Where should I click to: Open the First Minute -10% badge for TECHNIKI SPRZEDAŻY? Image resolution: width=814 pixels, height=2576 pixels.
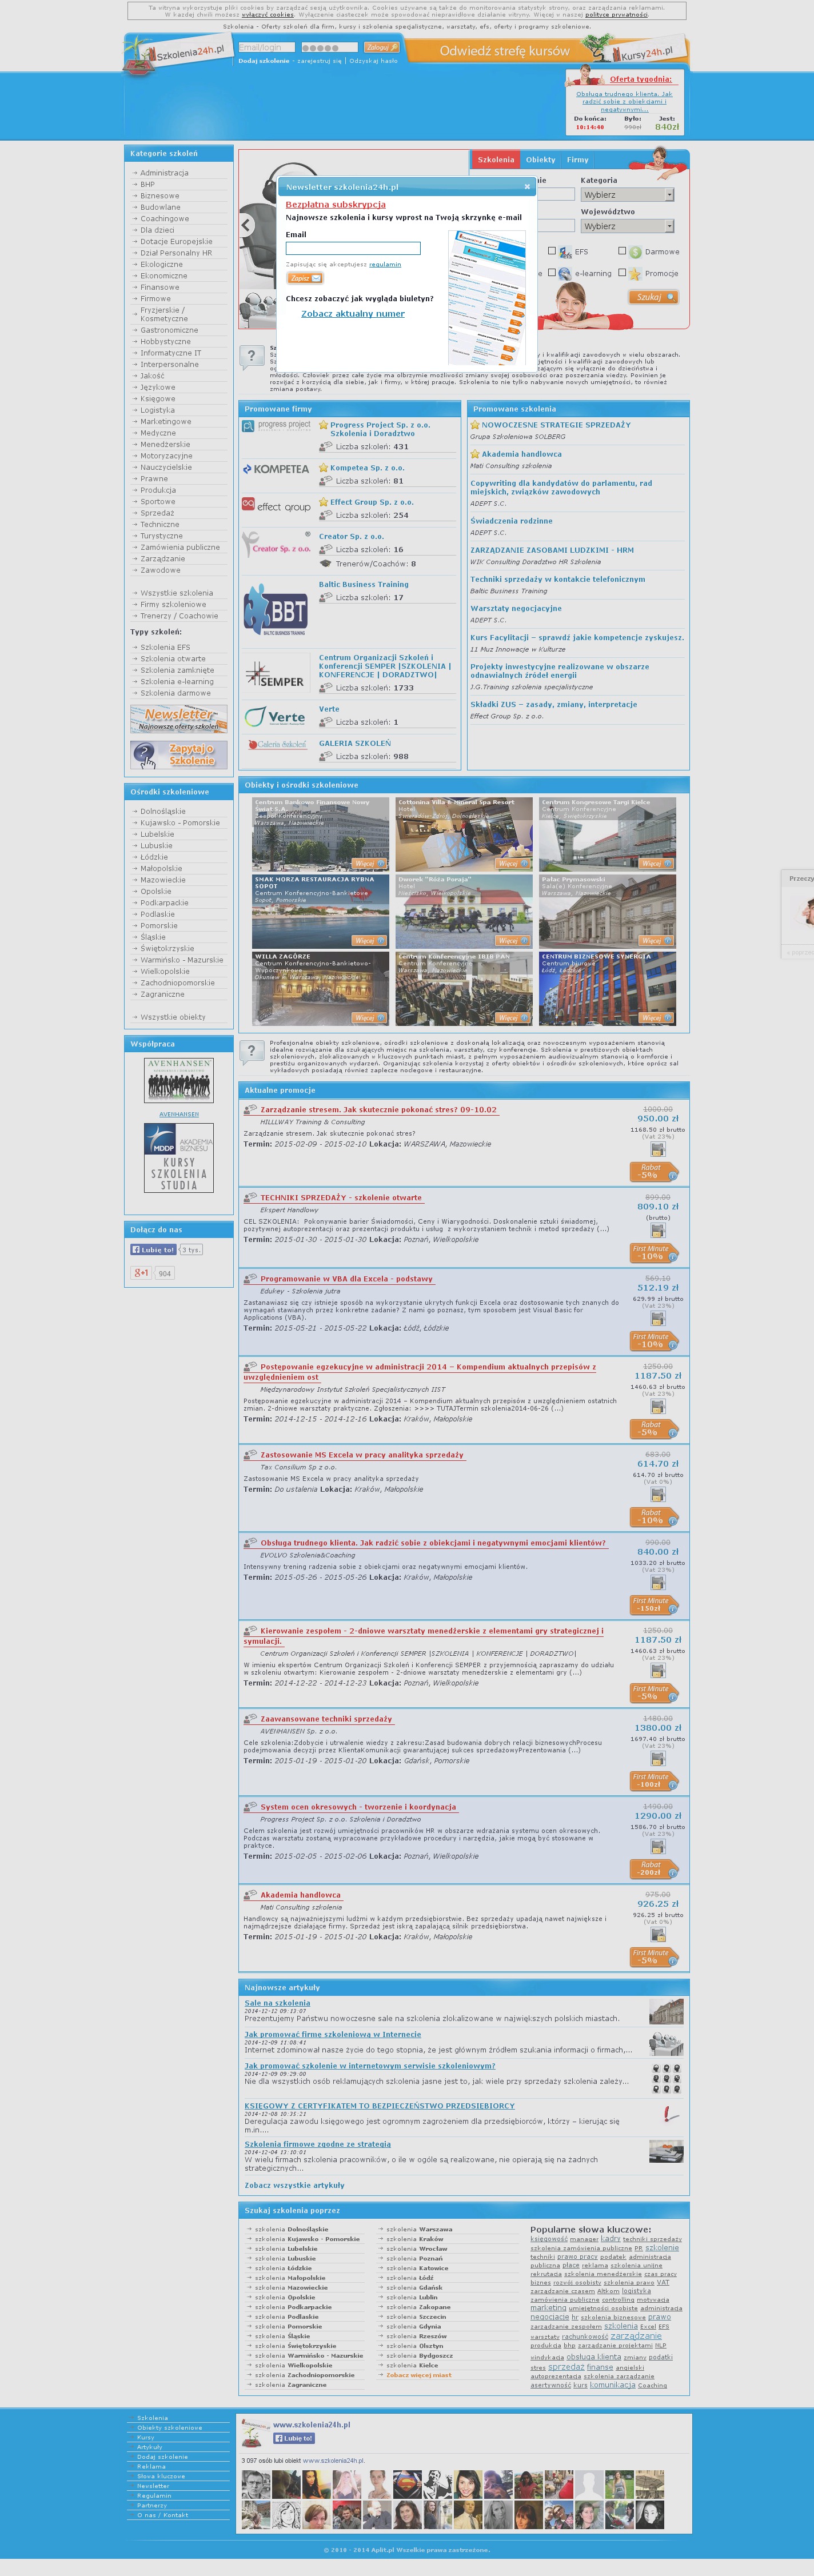(654, 1253)
